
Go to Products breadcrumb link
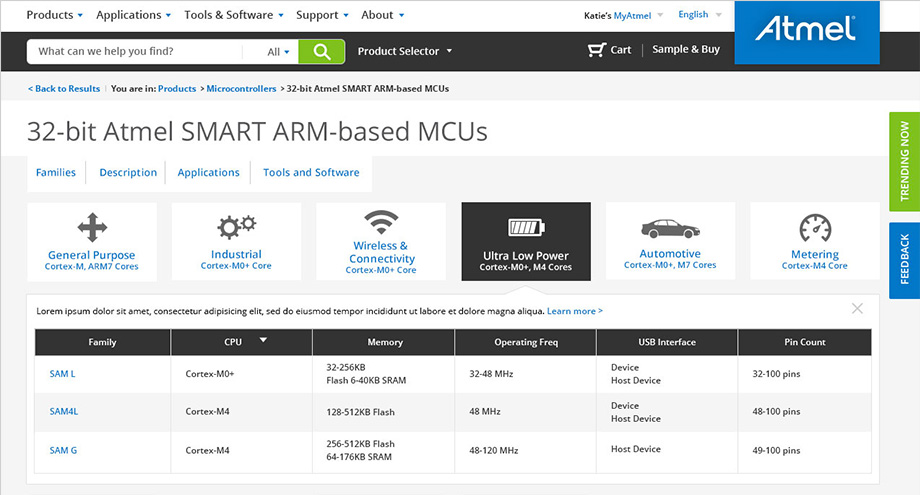177,89
